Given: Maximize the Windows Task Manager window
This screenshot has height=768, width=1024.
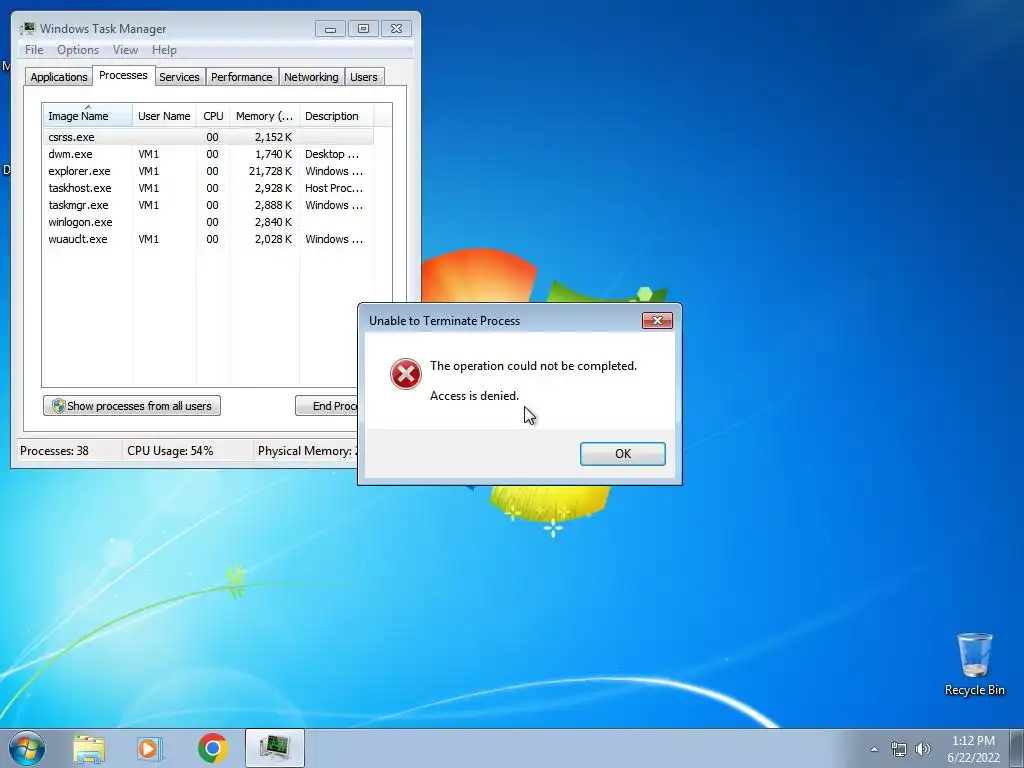Looking at the screenshot, I should [363, 29].
